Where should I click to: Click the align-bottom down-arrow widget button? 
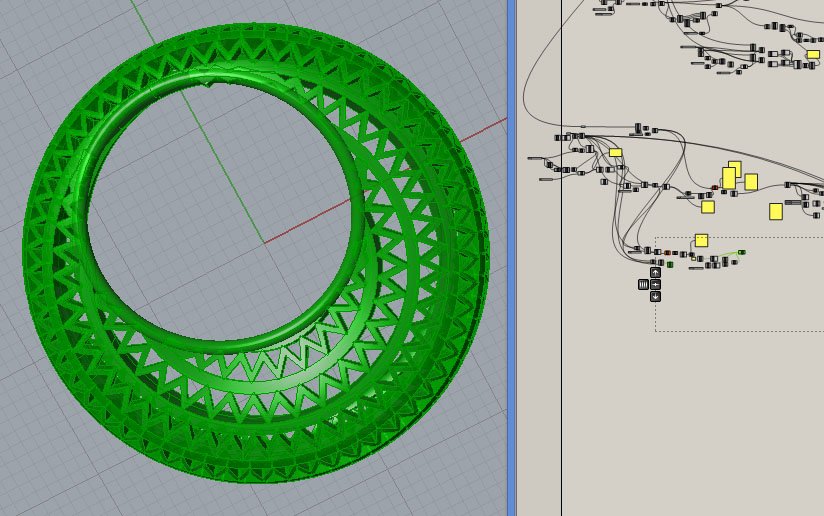pyautogui.click(x=655, y=296)
